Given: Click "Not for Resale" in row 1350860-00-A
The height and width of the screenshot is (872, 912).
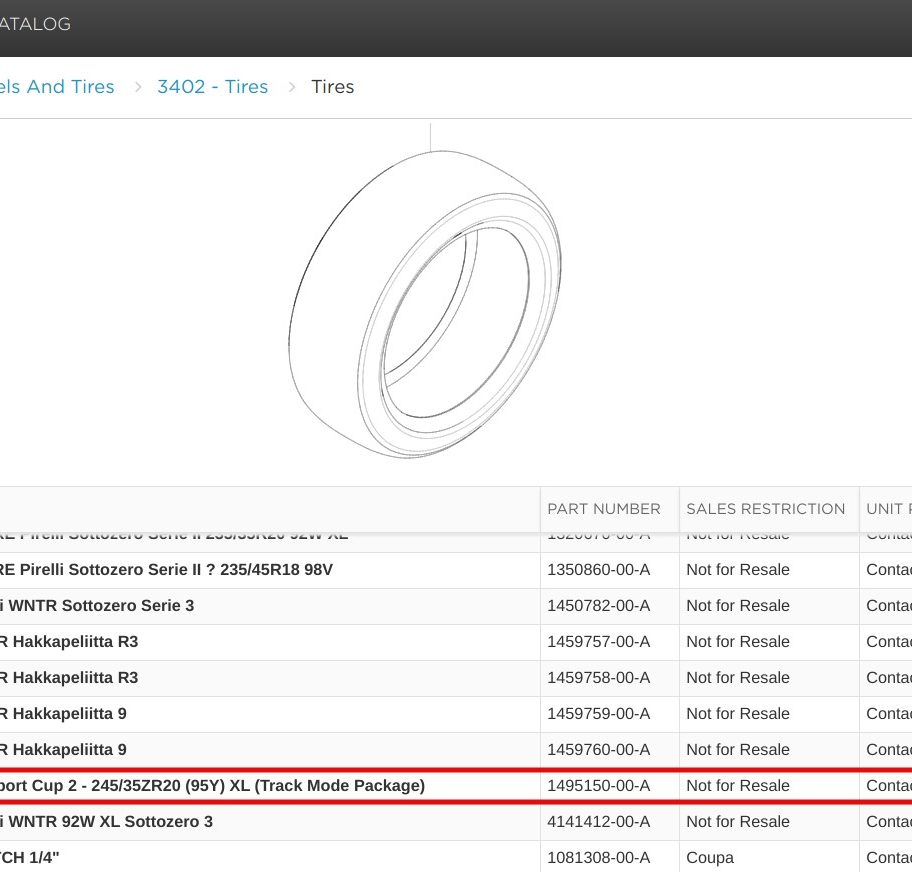Looking at the screenshot, I should [738, 570].
